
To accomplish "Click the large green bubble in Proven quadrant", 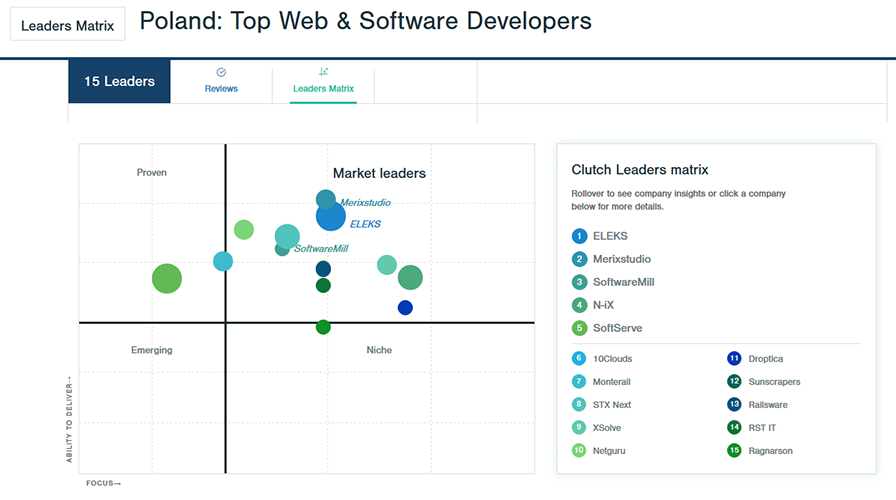I will coord(167,278).
